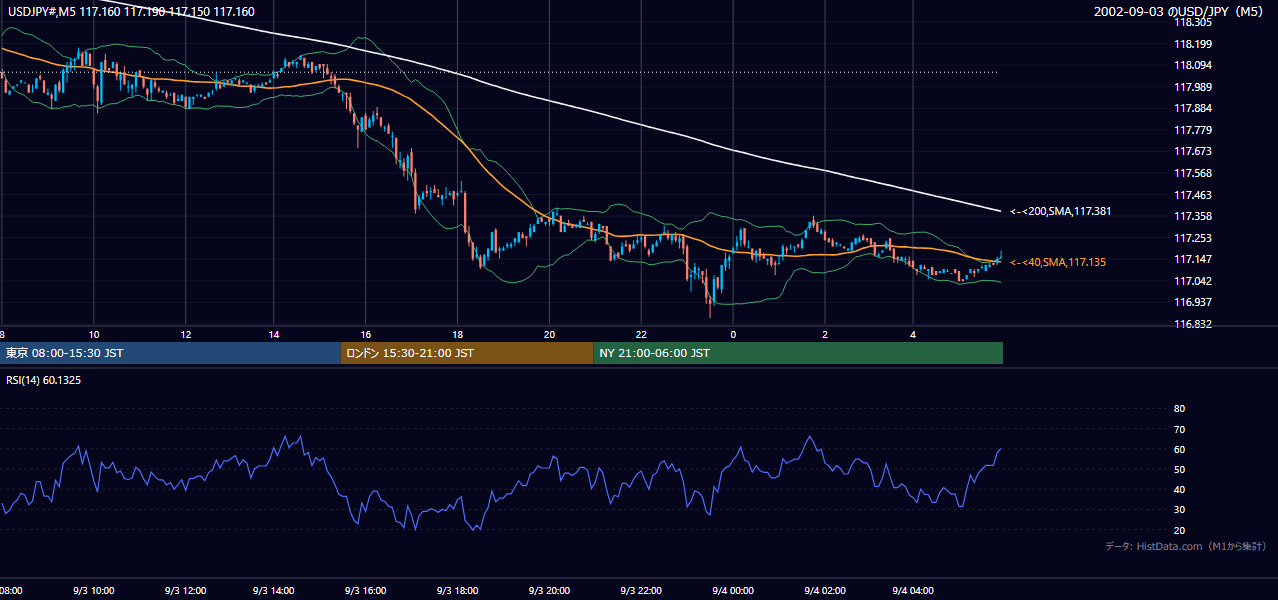1278x600 pixels.
Task: Click the RSI(14) 60.1325 indicator label
Action: pos(44,380)
